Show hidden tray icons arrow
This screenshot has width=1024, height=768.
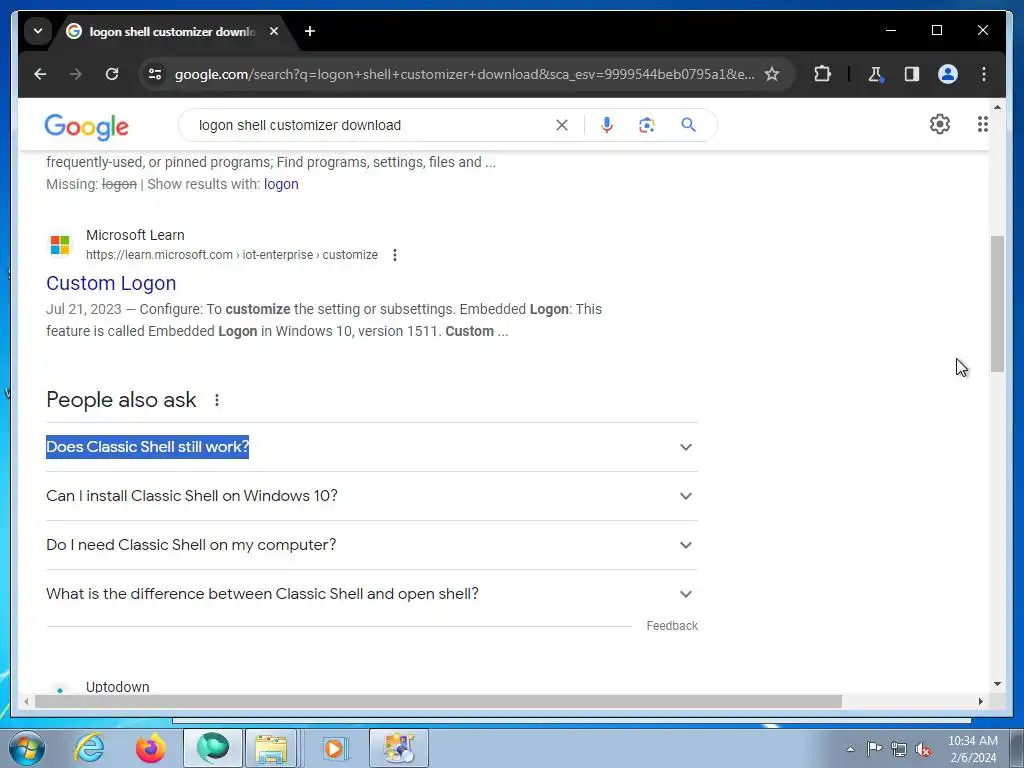pyautogui.click(x=850, y=749)
